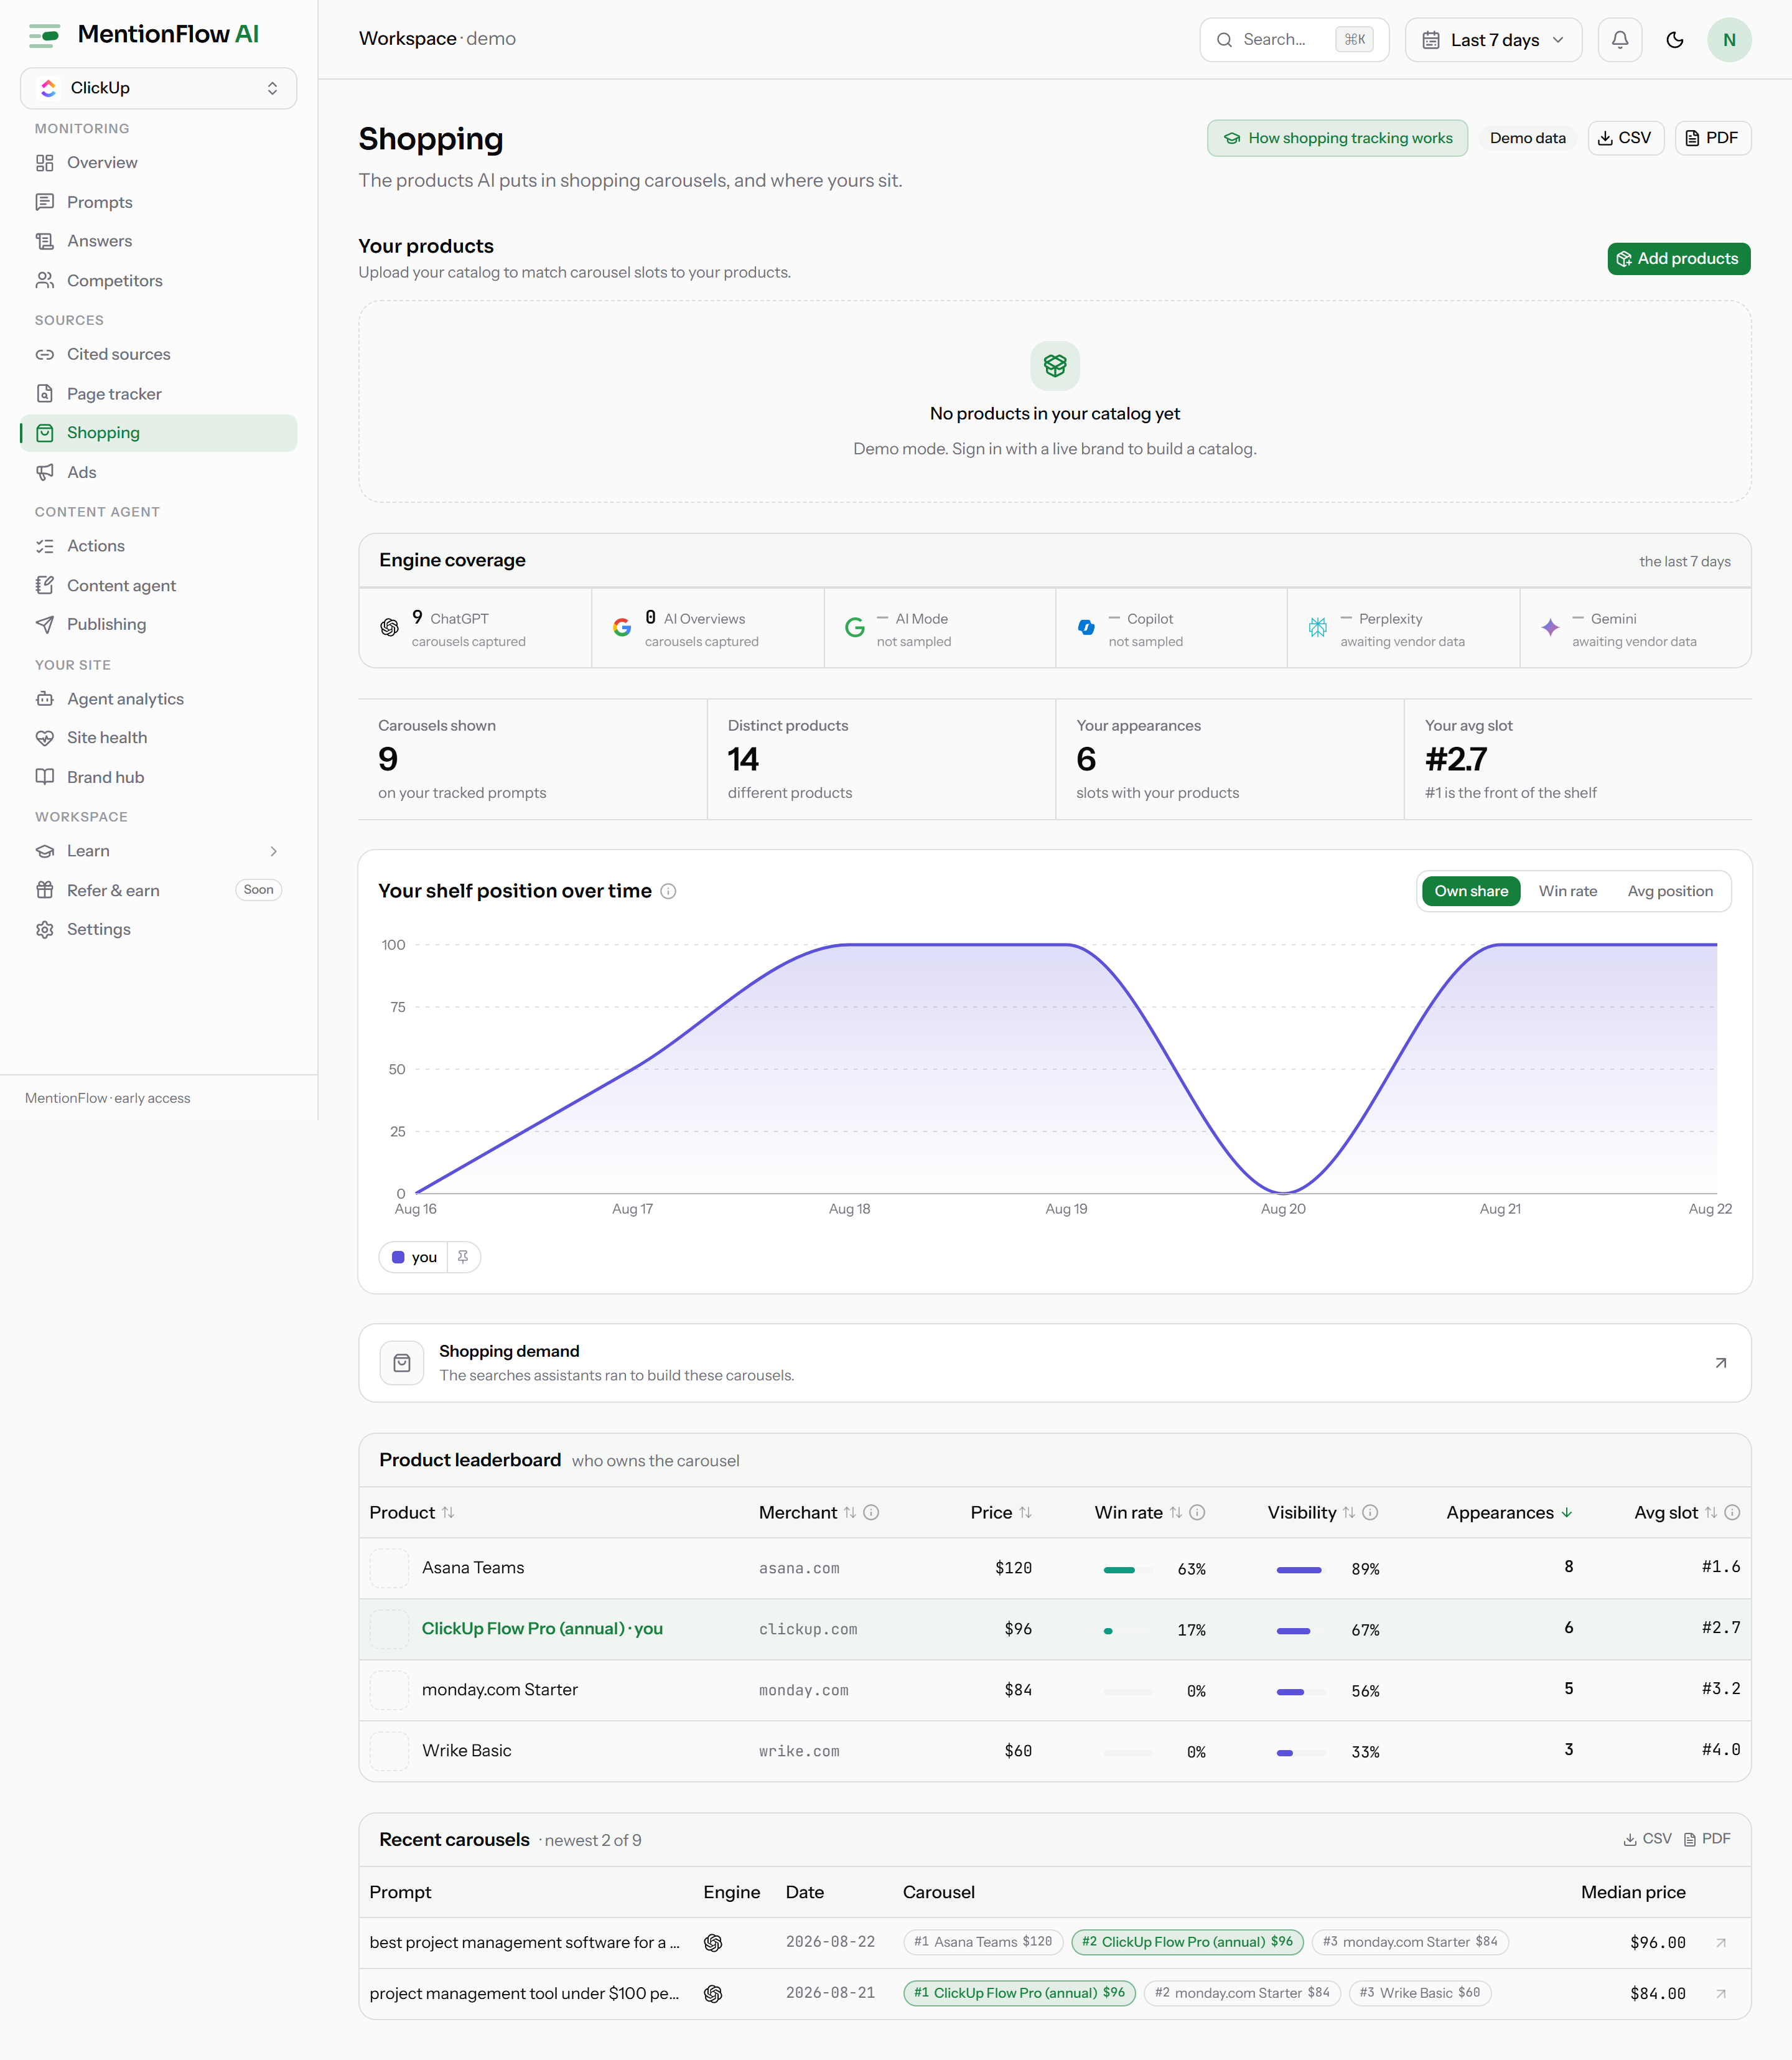Image resolution: width=1792 pixels, height=2060 pixels.
Task: Open How shopping tracking works
Action: pos(1337,138)
